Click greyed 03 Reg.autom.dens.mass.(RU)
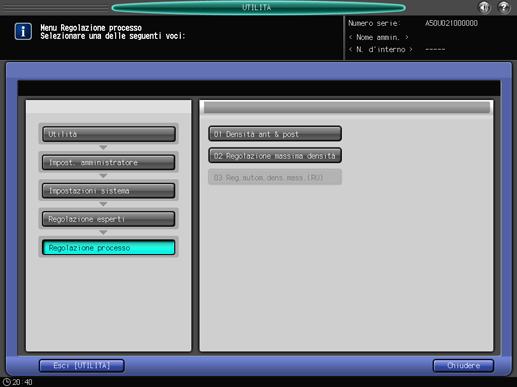The width and height of the screenshot is (517, 387). [275, 177]
